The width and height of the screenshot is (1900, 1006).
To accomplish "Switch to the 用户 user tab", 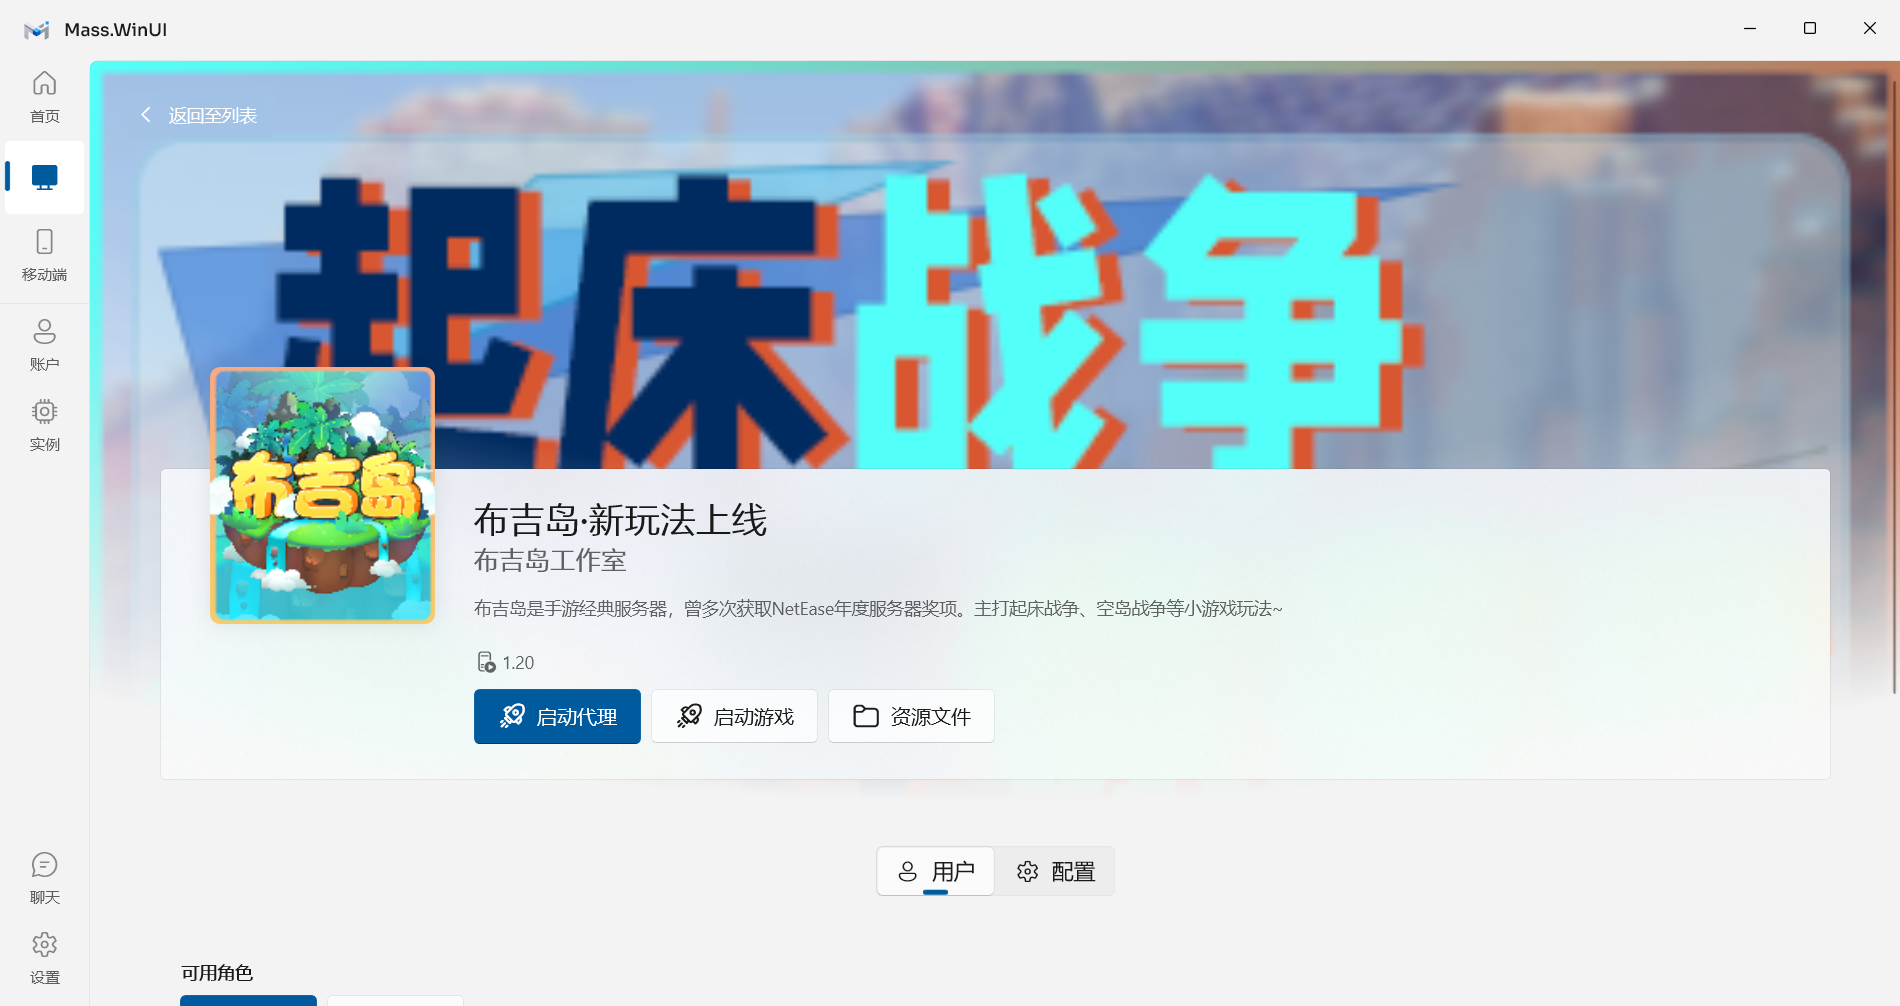I will tap(935, 871).
